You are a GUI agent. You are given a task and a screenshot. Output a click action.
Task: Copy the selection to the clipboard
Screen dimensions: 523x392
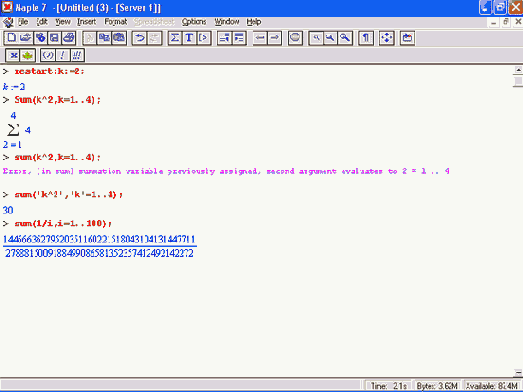pos(104,38)
